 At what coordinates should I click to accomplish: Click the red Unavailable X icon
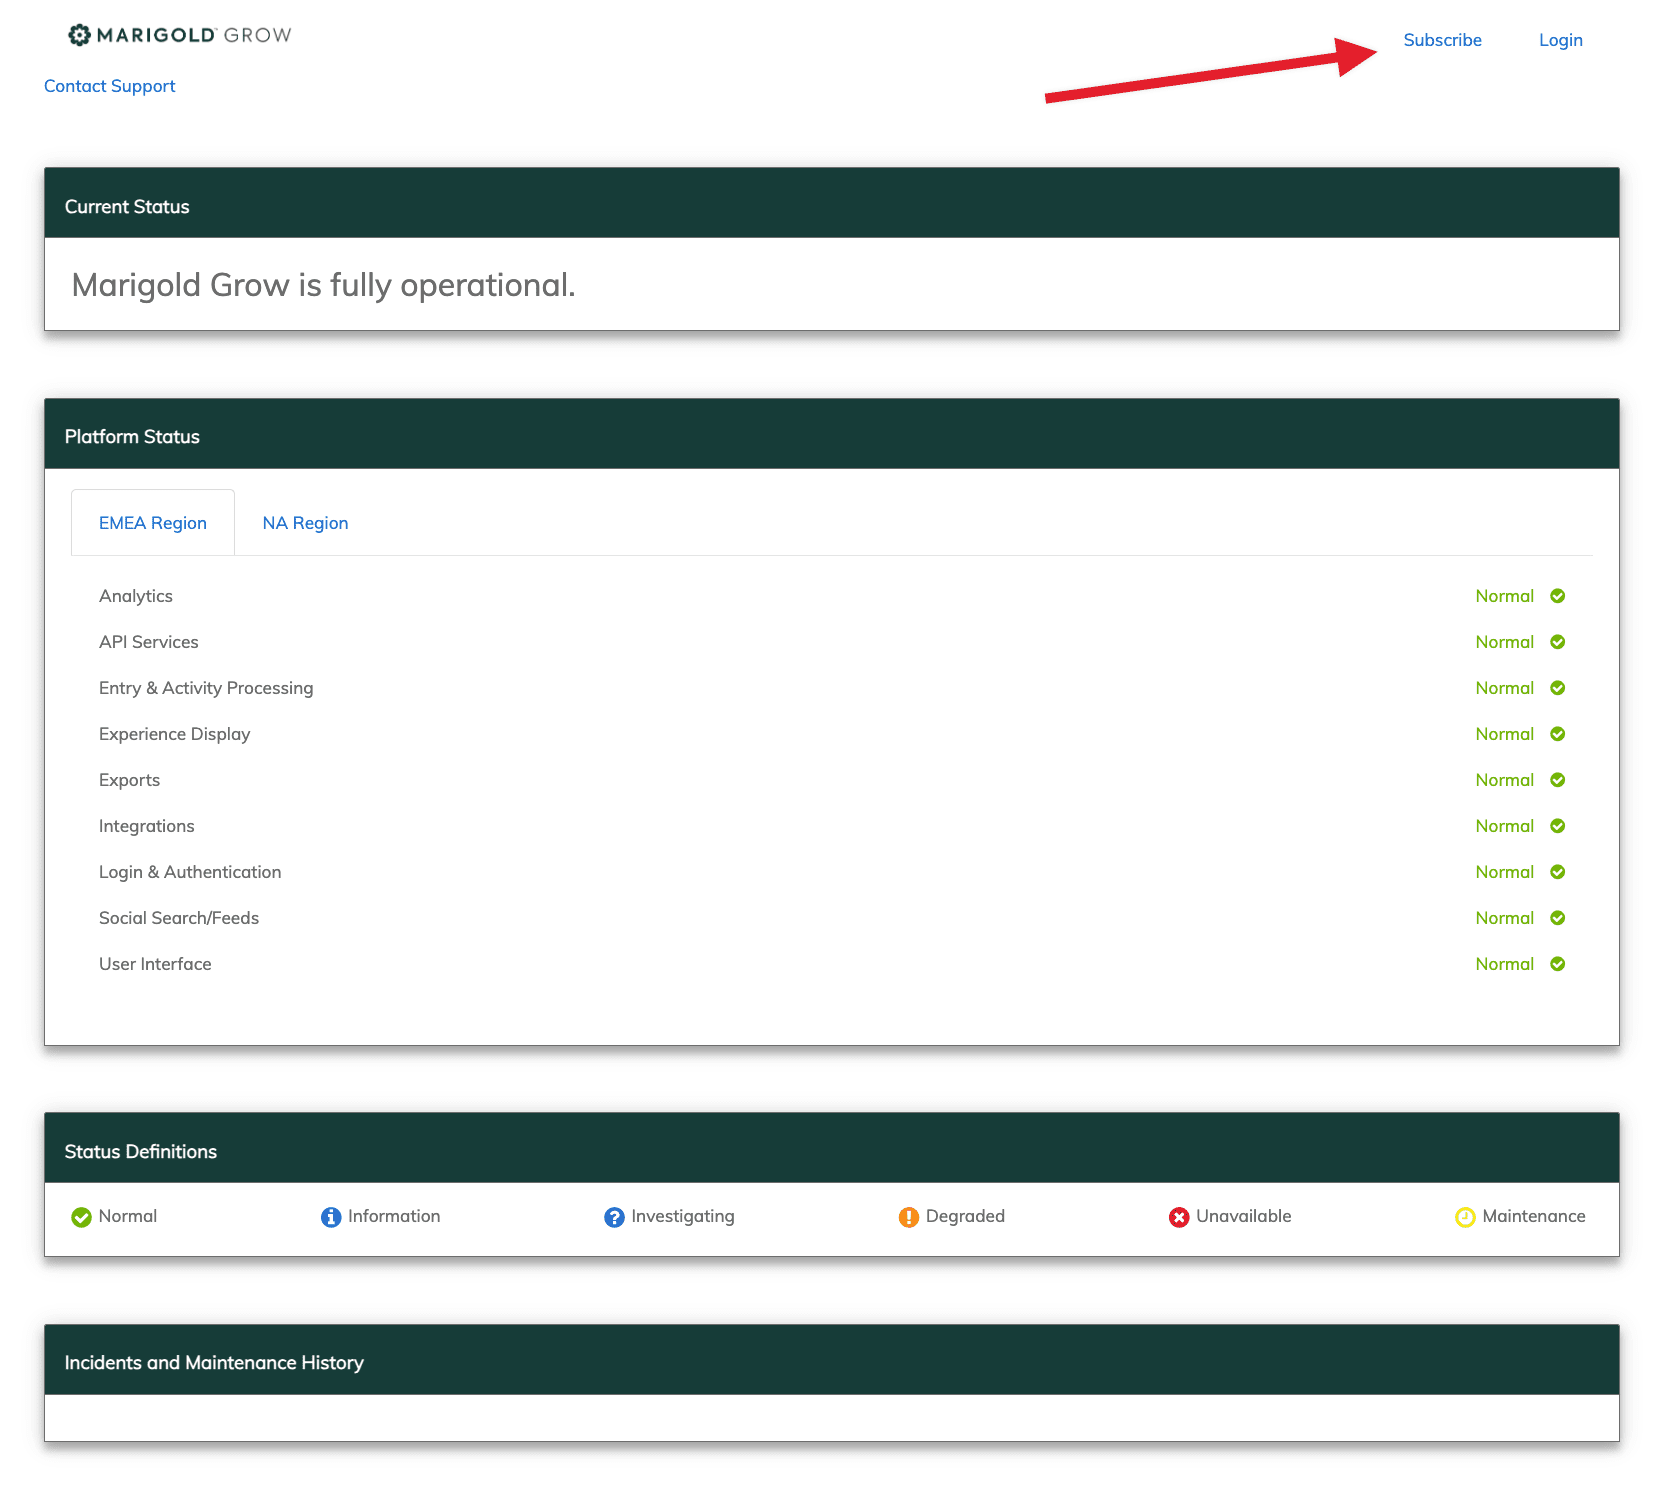click(1179, 1217)
